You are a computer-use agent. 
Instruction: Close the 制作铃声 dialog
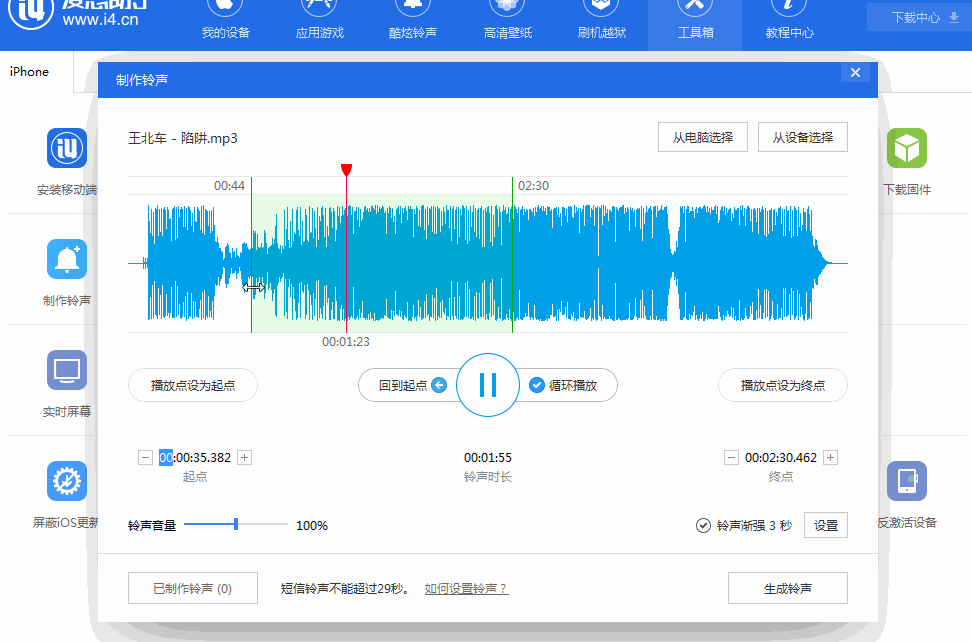pos(855,73)
